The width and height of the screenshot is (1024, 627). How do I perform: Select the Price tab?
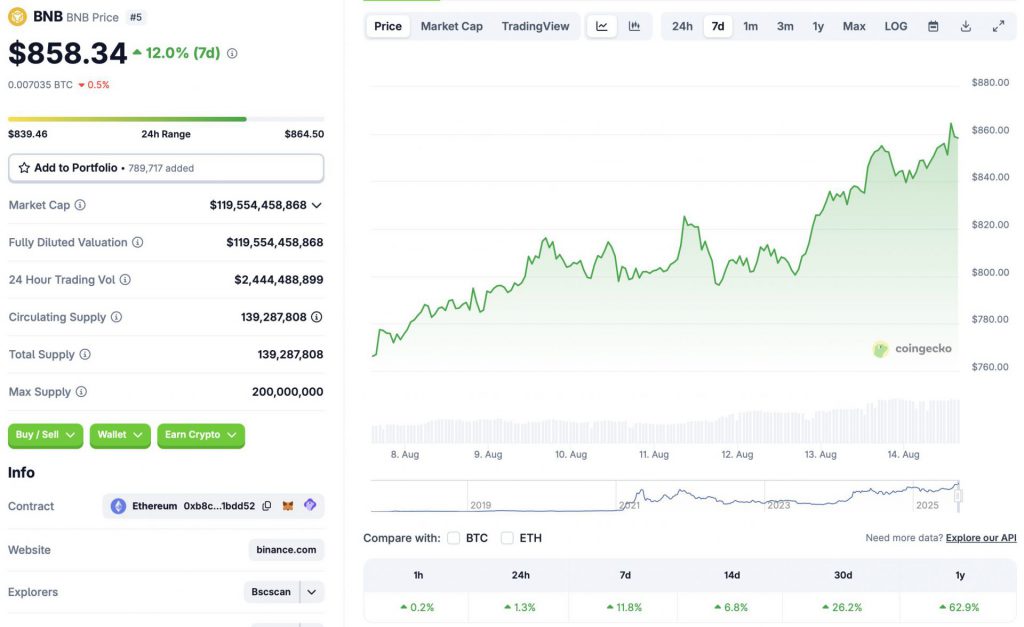(x=388, y=26)
